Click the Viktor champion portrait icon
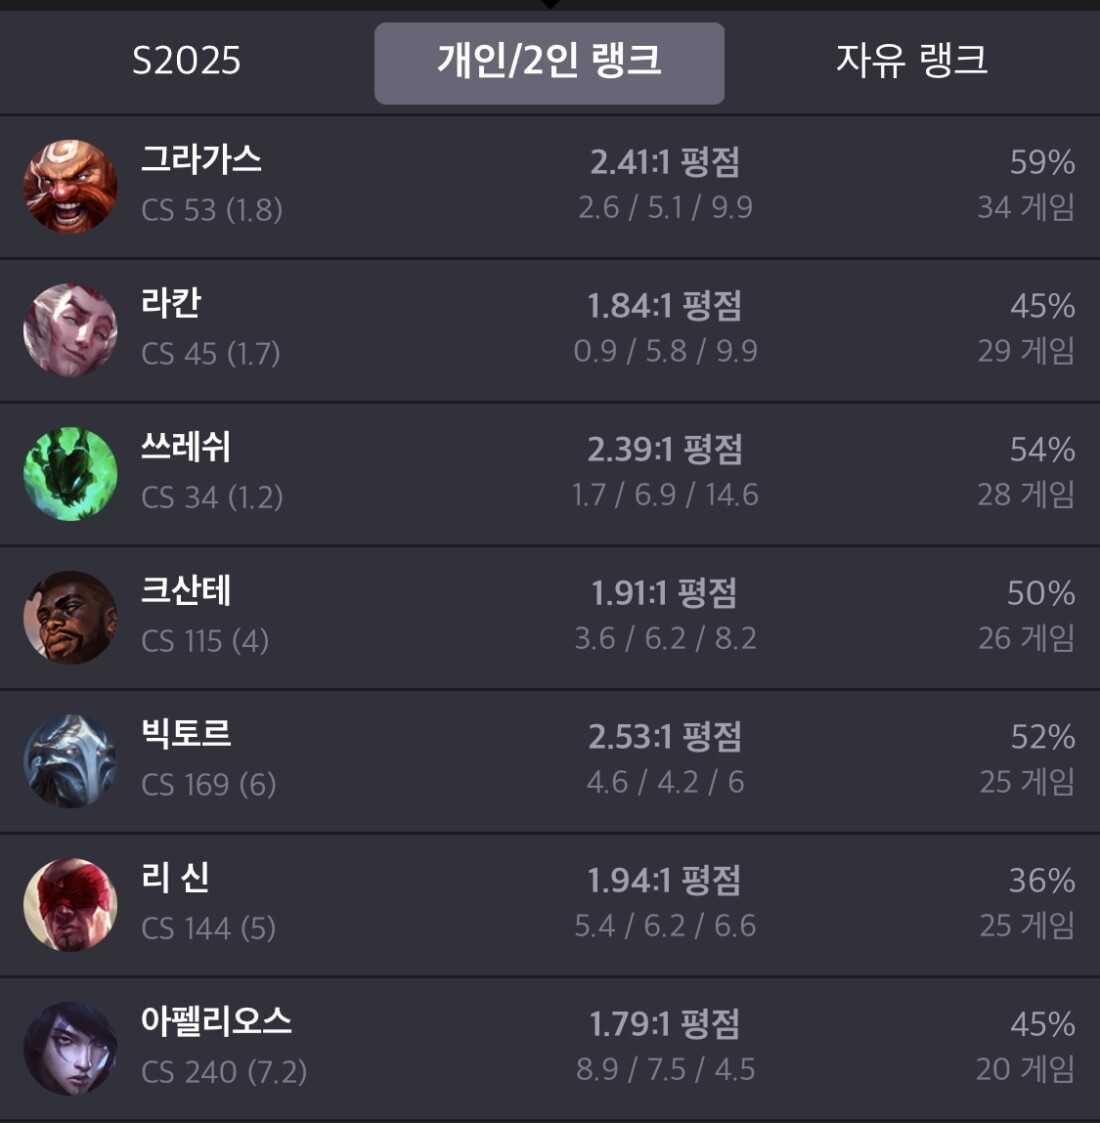1100x1123 pixels. [70, 761]
